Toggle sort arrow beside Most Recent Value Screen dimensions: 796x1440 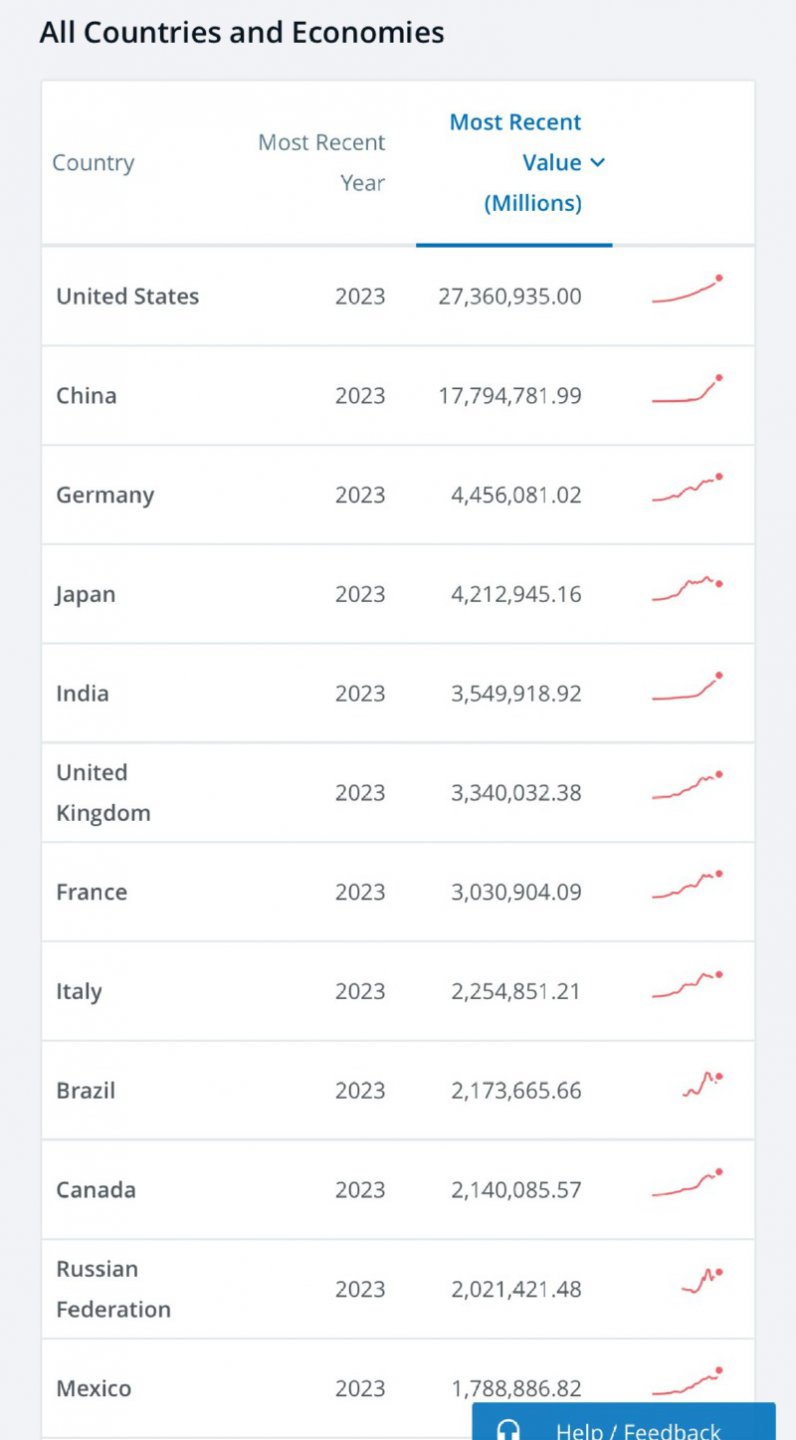tap(598, 163)
